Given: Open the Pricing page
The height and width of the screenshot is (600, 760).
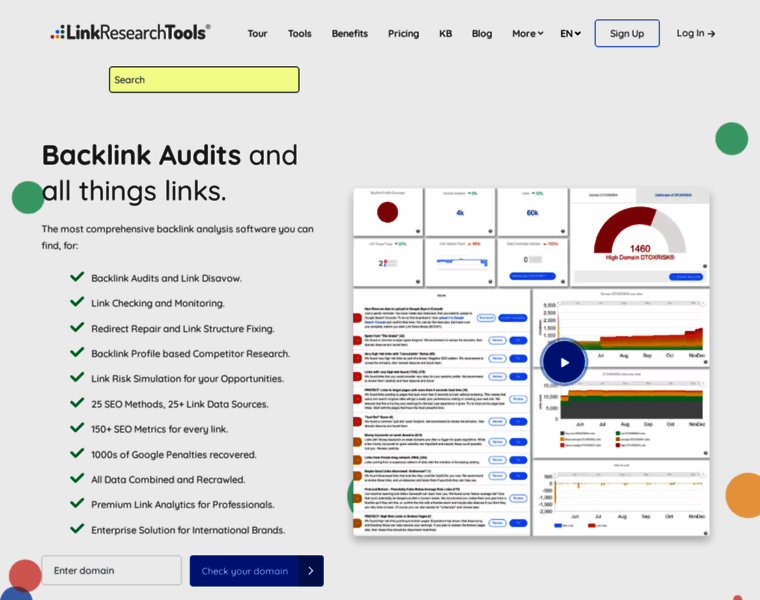Looking at the screenshot, I should tap(403, 33).
